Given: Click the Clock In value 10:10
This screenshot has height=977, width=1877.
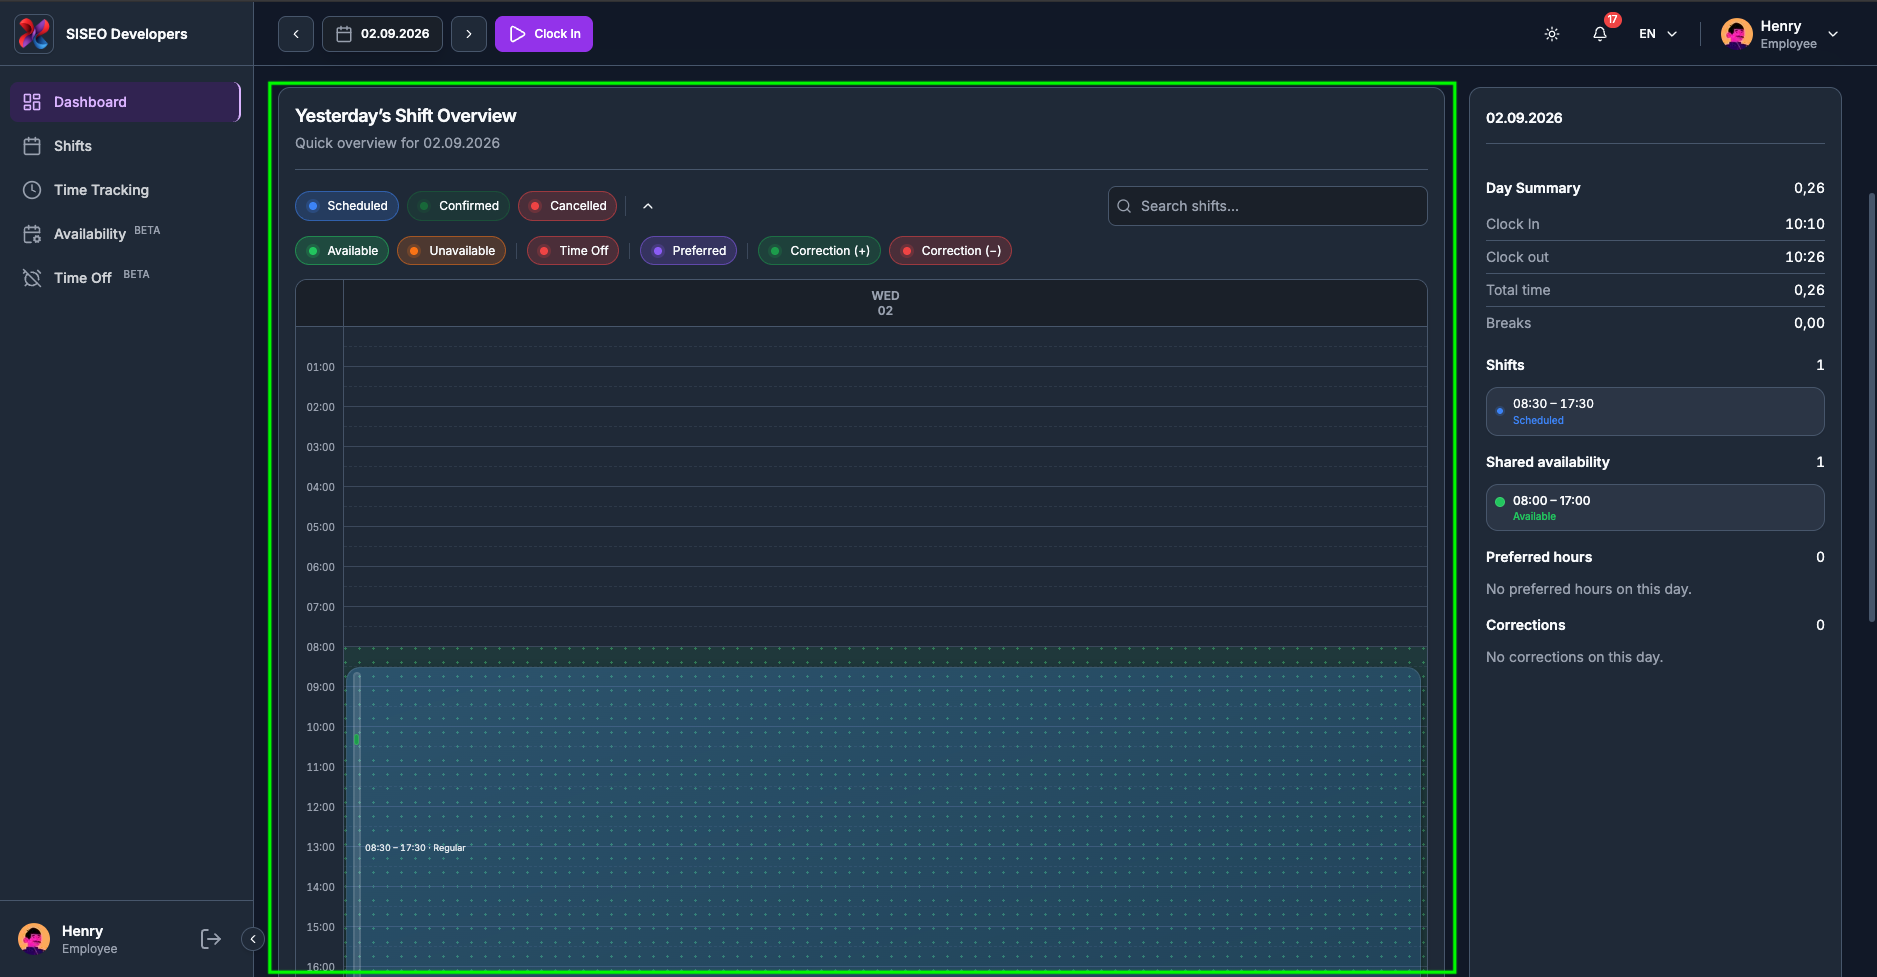Looking at the screenshot, I should 1805,224.
